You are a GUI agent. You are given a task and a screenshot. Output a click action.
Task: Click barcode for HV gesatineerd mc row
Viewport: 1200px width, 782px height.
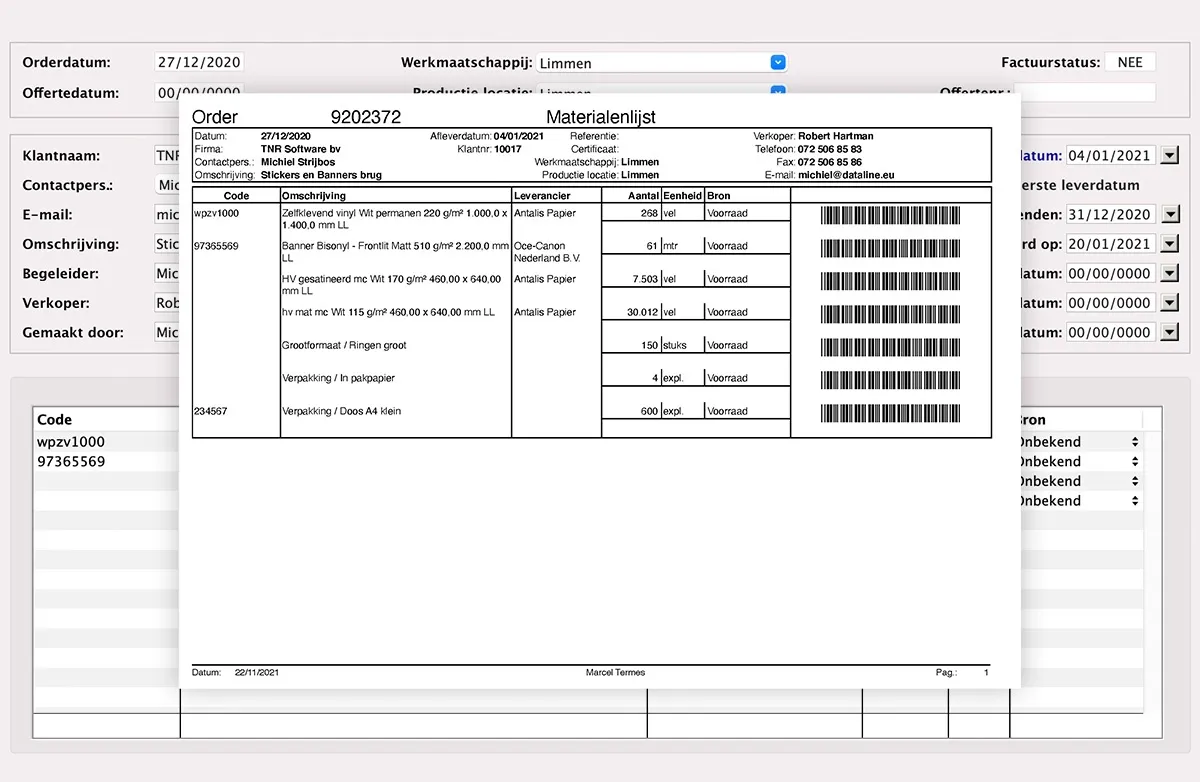tap(890, 281)
